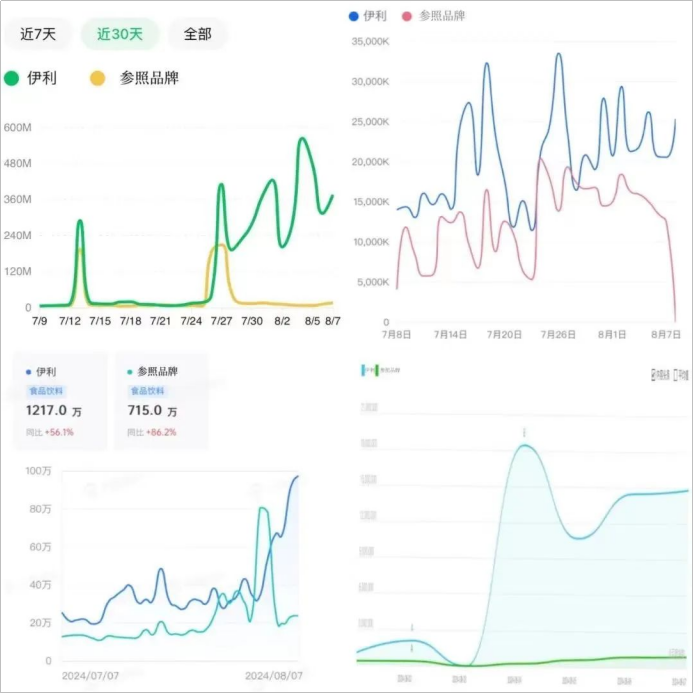694x694 pixels.
Task: Click the +56.1% year-over-year value
Action: tap(59, 432)
